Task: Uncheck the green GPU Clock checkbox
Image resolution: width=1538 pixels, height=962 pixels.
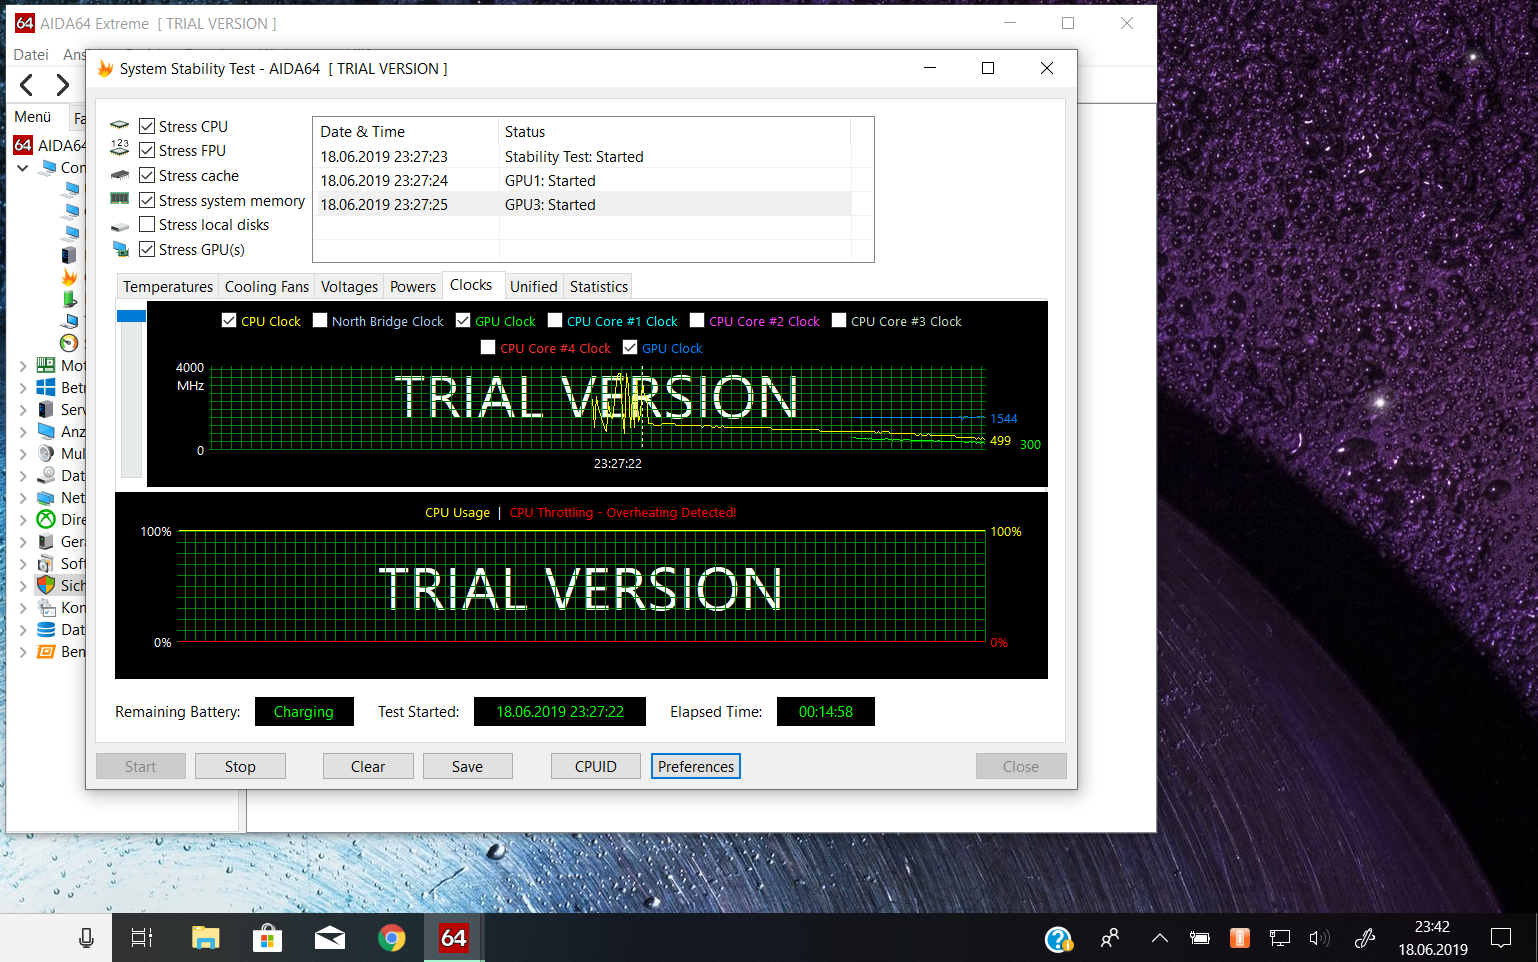Action: click(463, 320)
